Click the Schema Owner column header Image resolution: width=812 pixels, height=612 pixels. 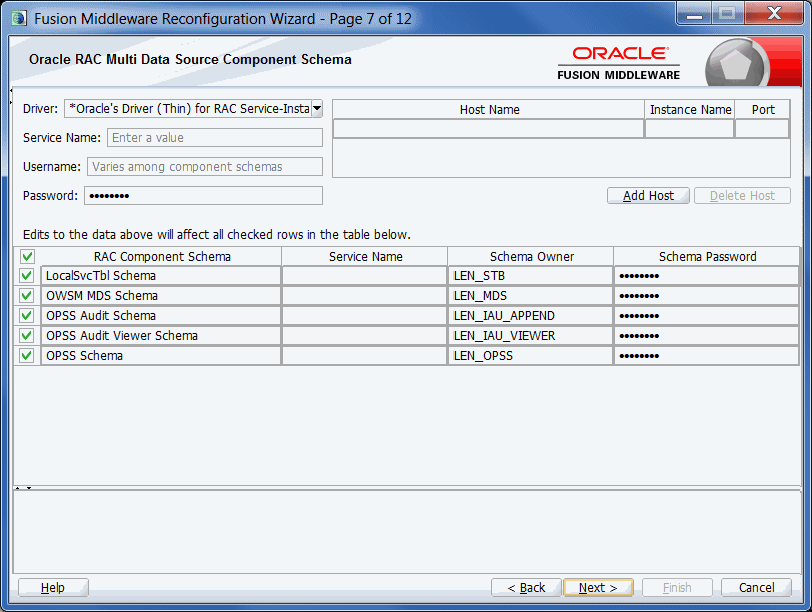click(531, 256)
